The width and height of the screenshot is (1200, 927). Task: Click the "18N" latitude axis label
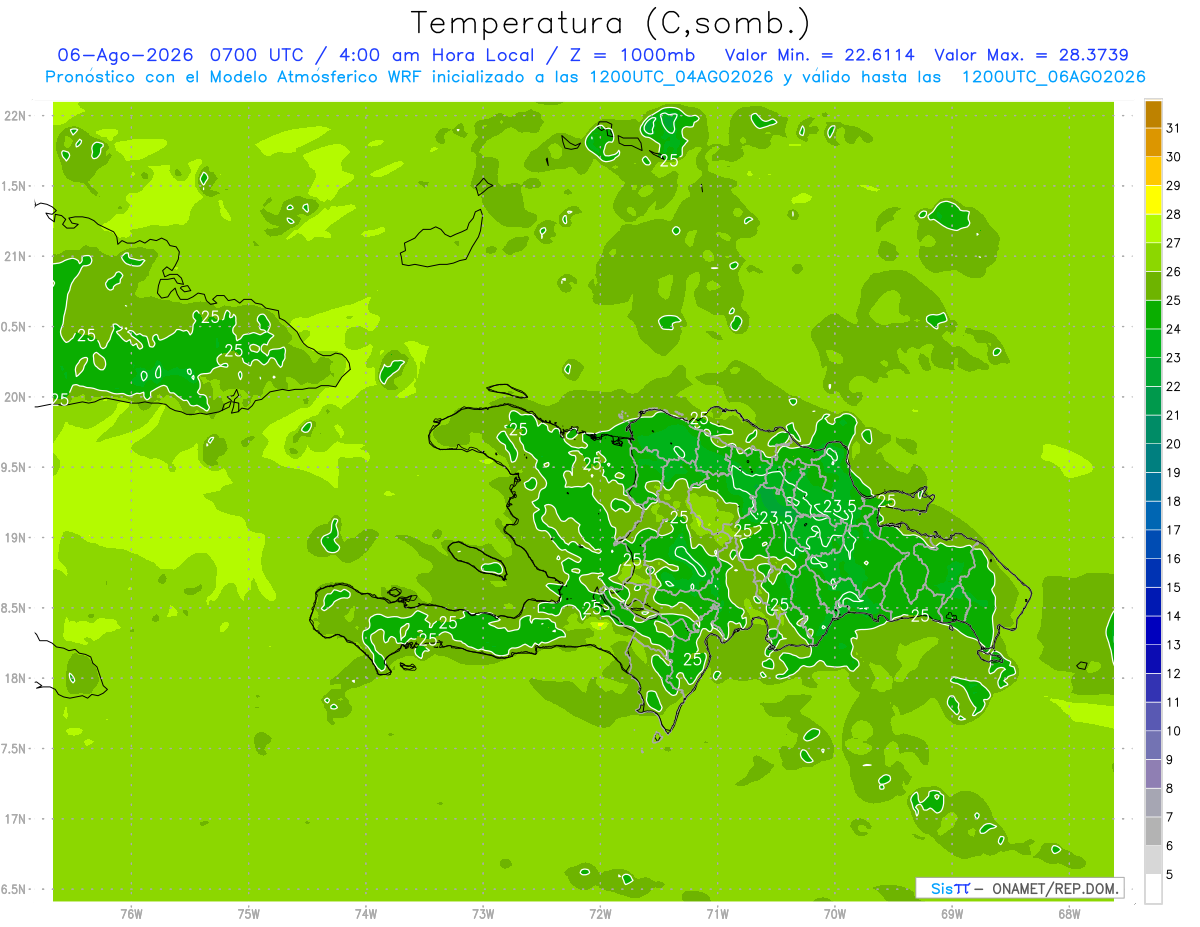point(16,678)
